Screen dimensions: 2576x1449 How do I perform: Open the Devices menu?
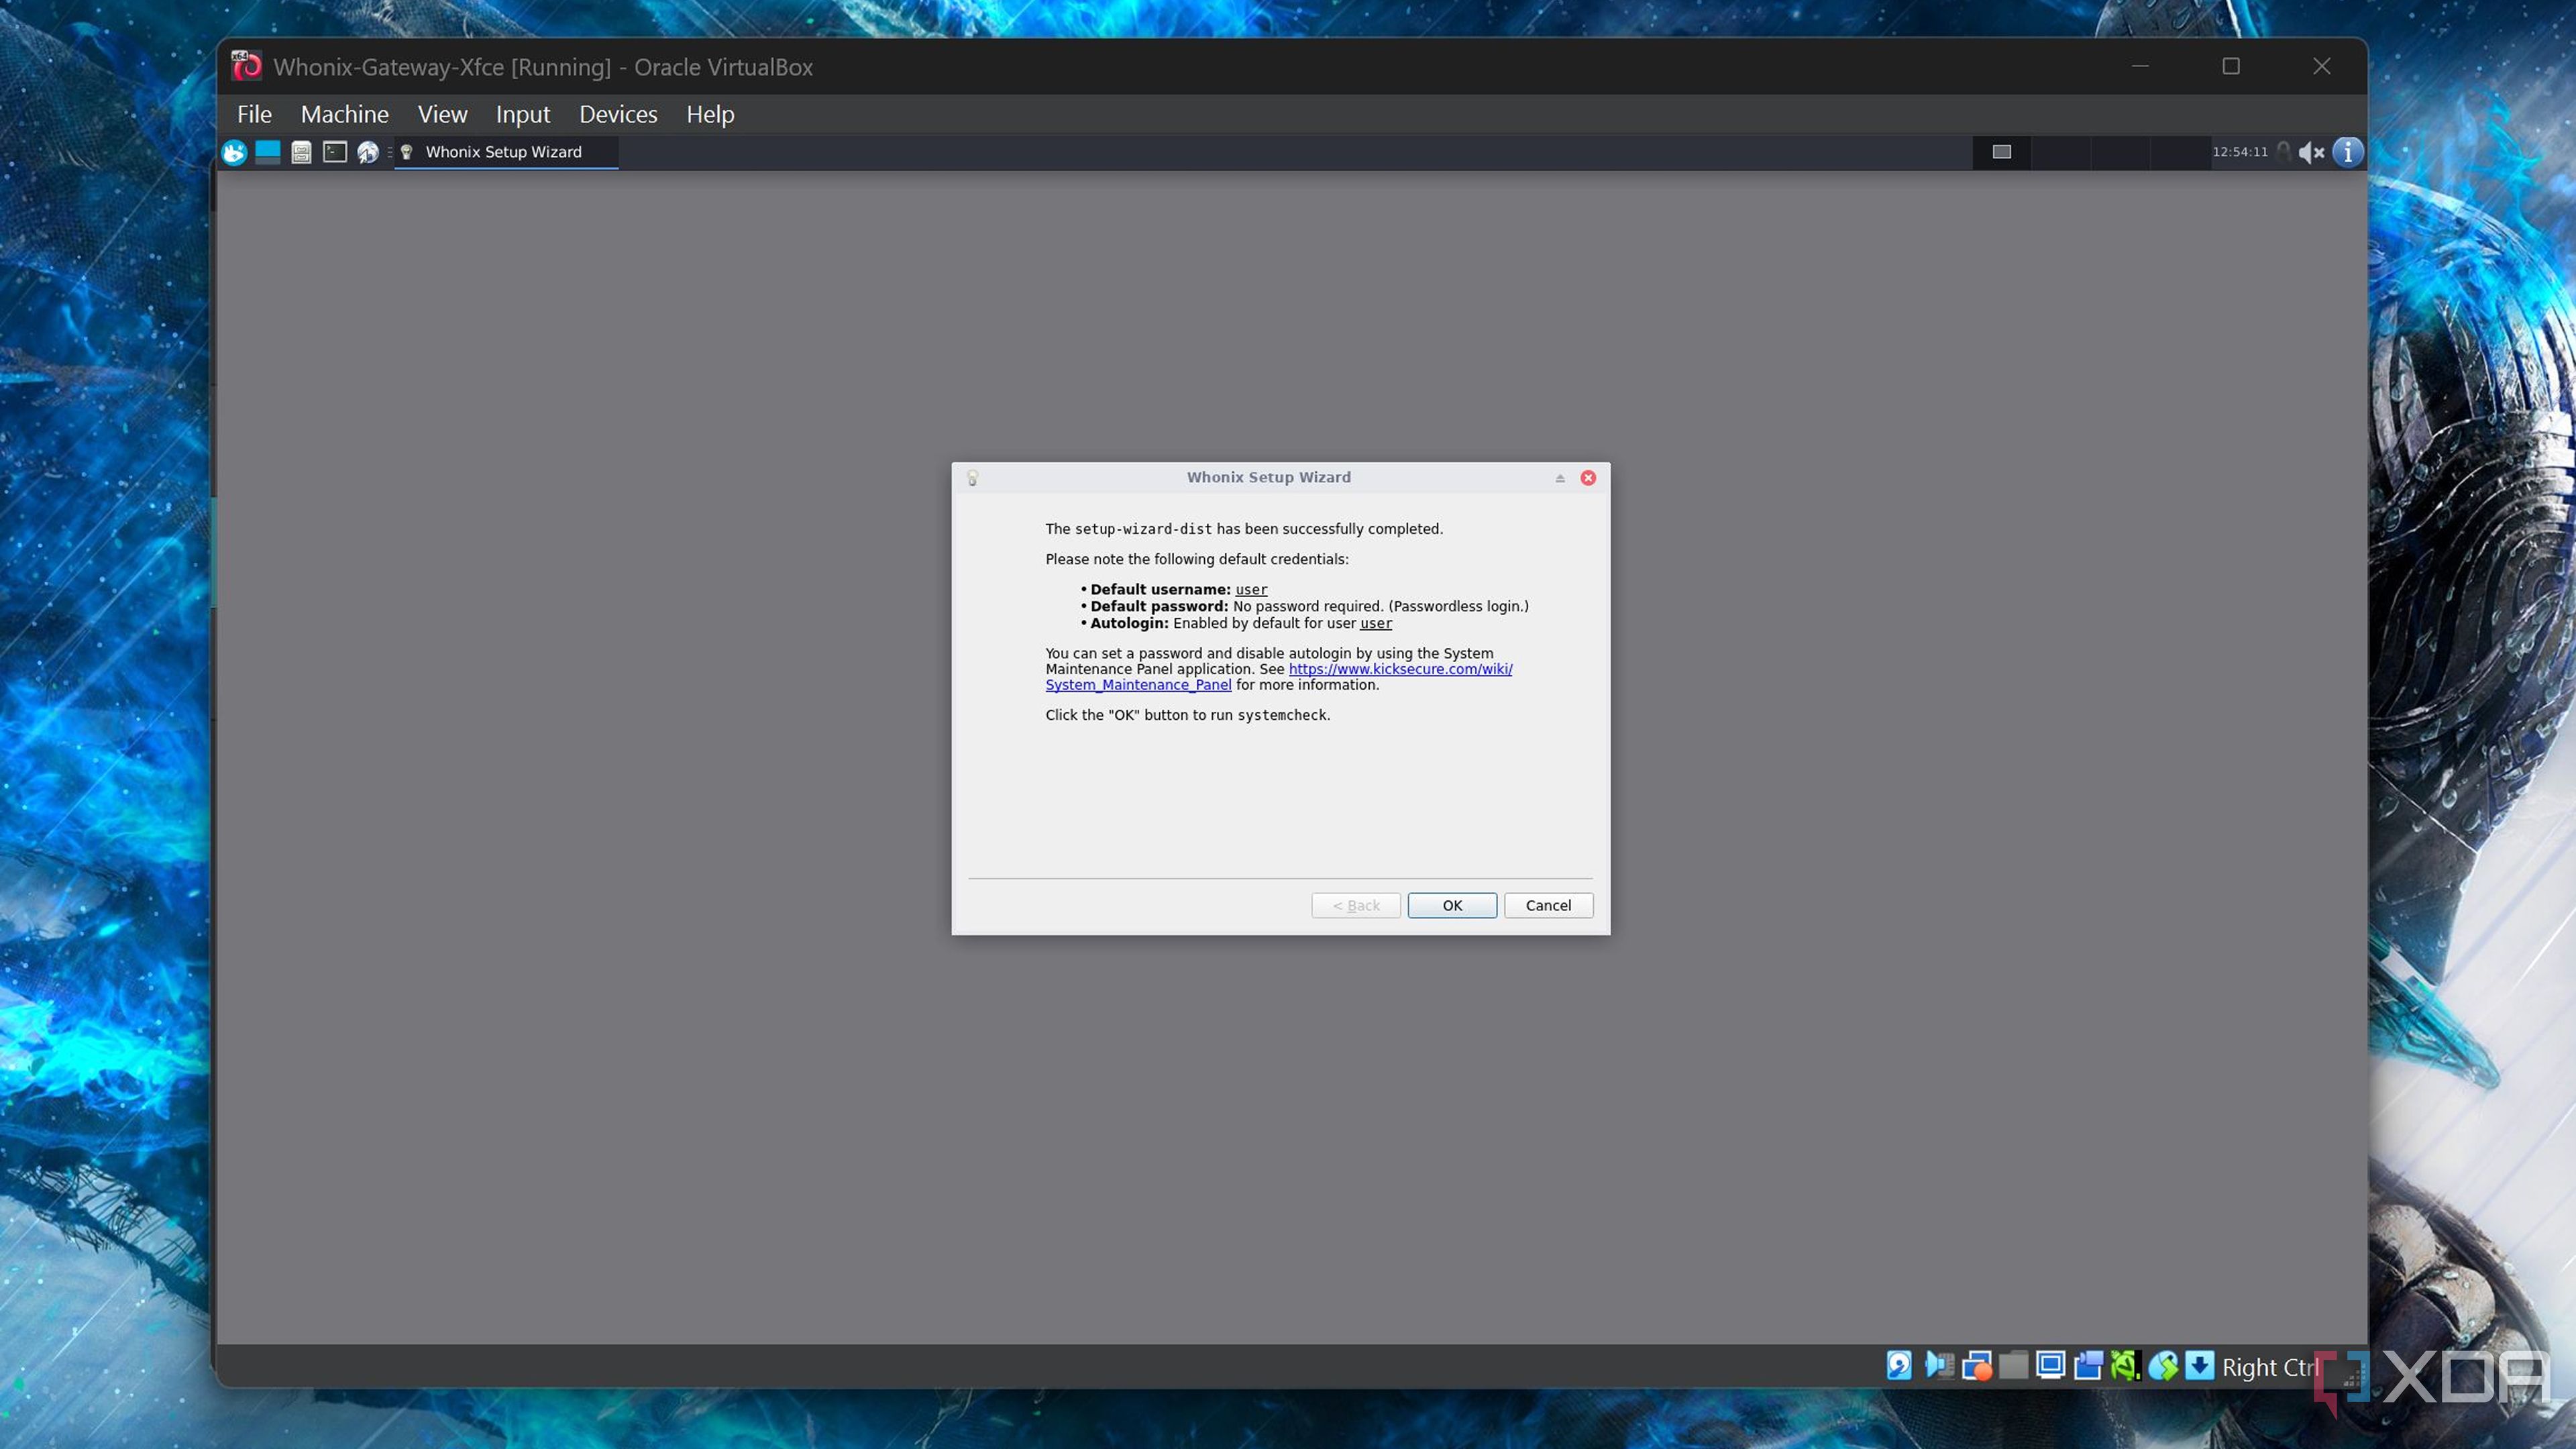617,115
